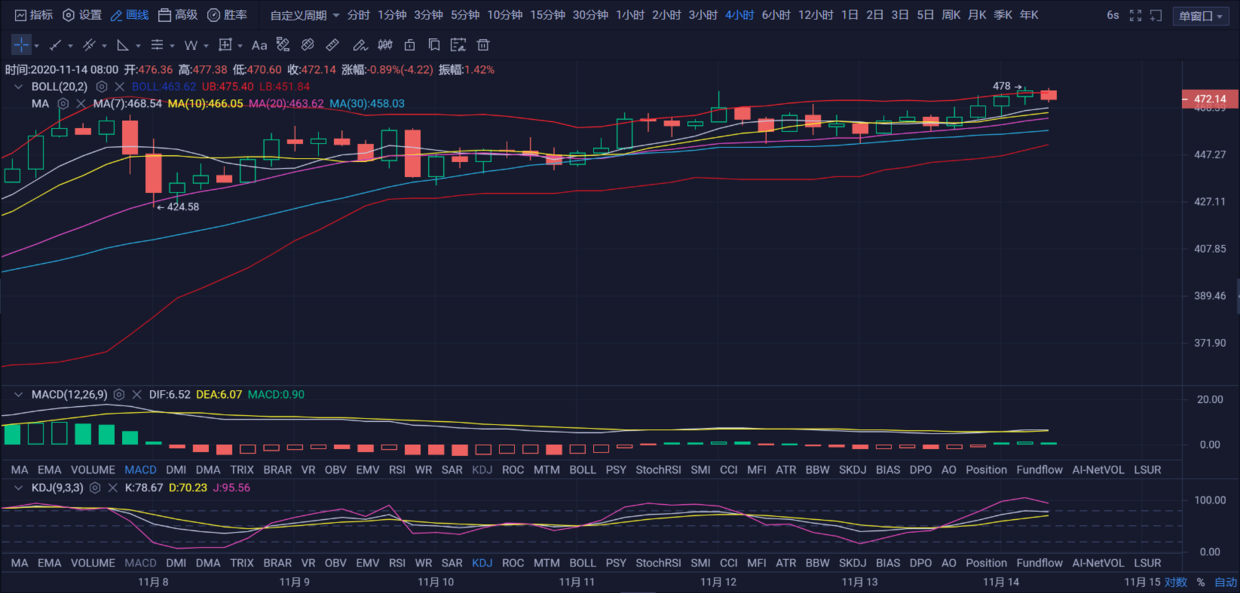The height and width of the screenshot is (593, 1240).
Task: Click the 472.14 current price label
Action: pyautogui.click(x=1209, y=99)
